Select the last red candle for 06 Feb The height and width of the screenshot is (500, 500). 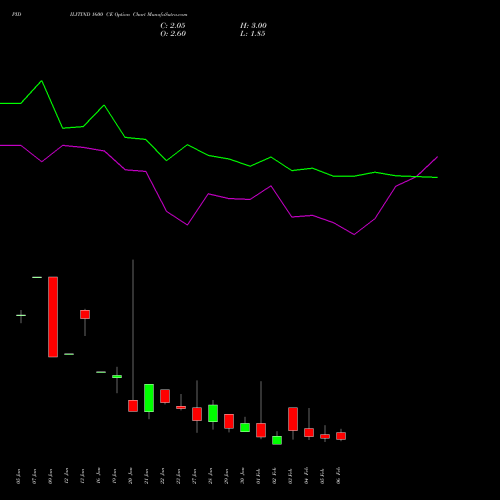[x=341, y=436]
